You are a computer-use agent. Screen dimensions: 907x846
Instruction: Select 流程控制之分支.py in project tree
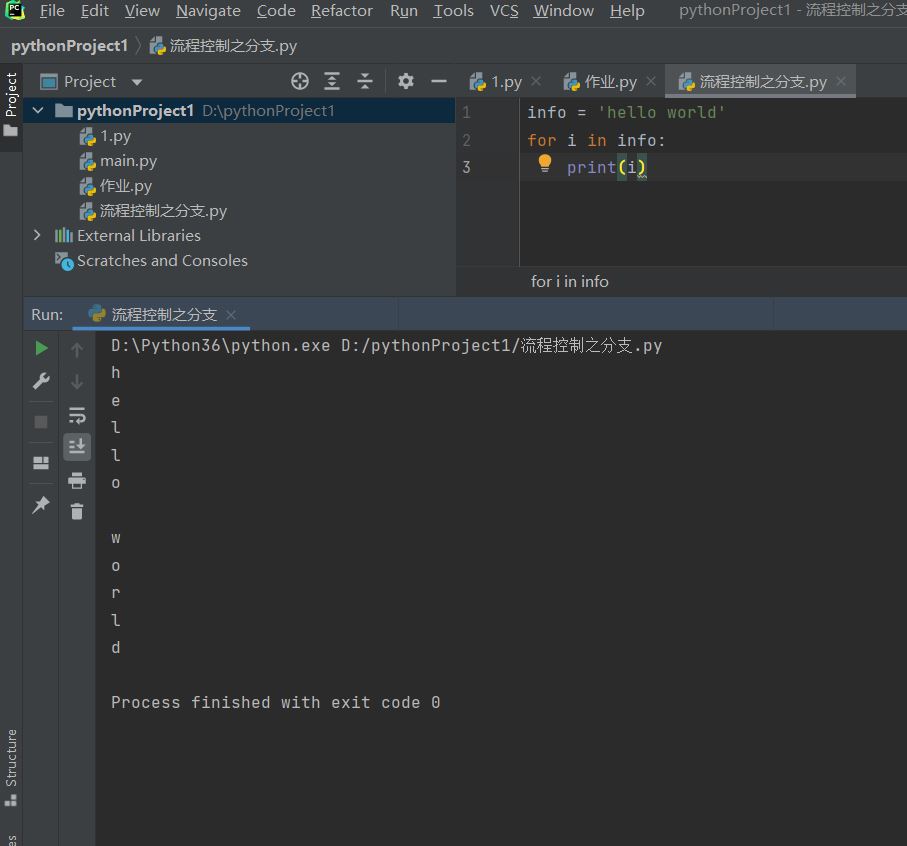[153, 211]
